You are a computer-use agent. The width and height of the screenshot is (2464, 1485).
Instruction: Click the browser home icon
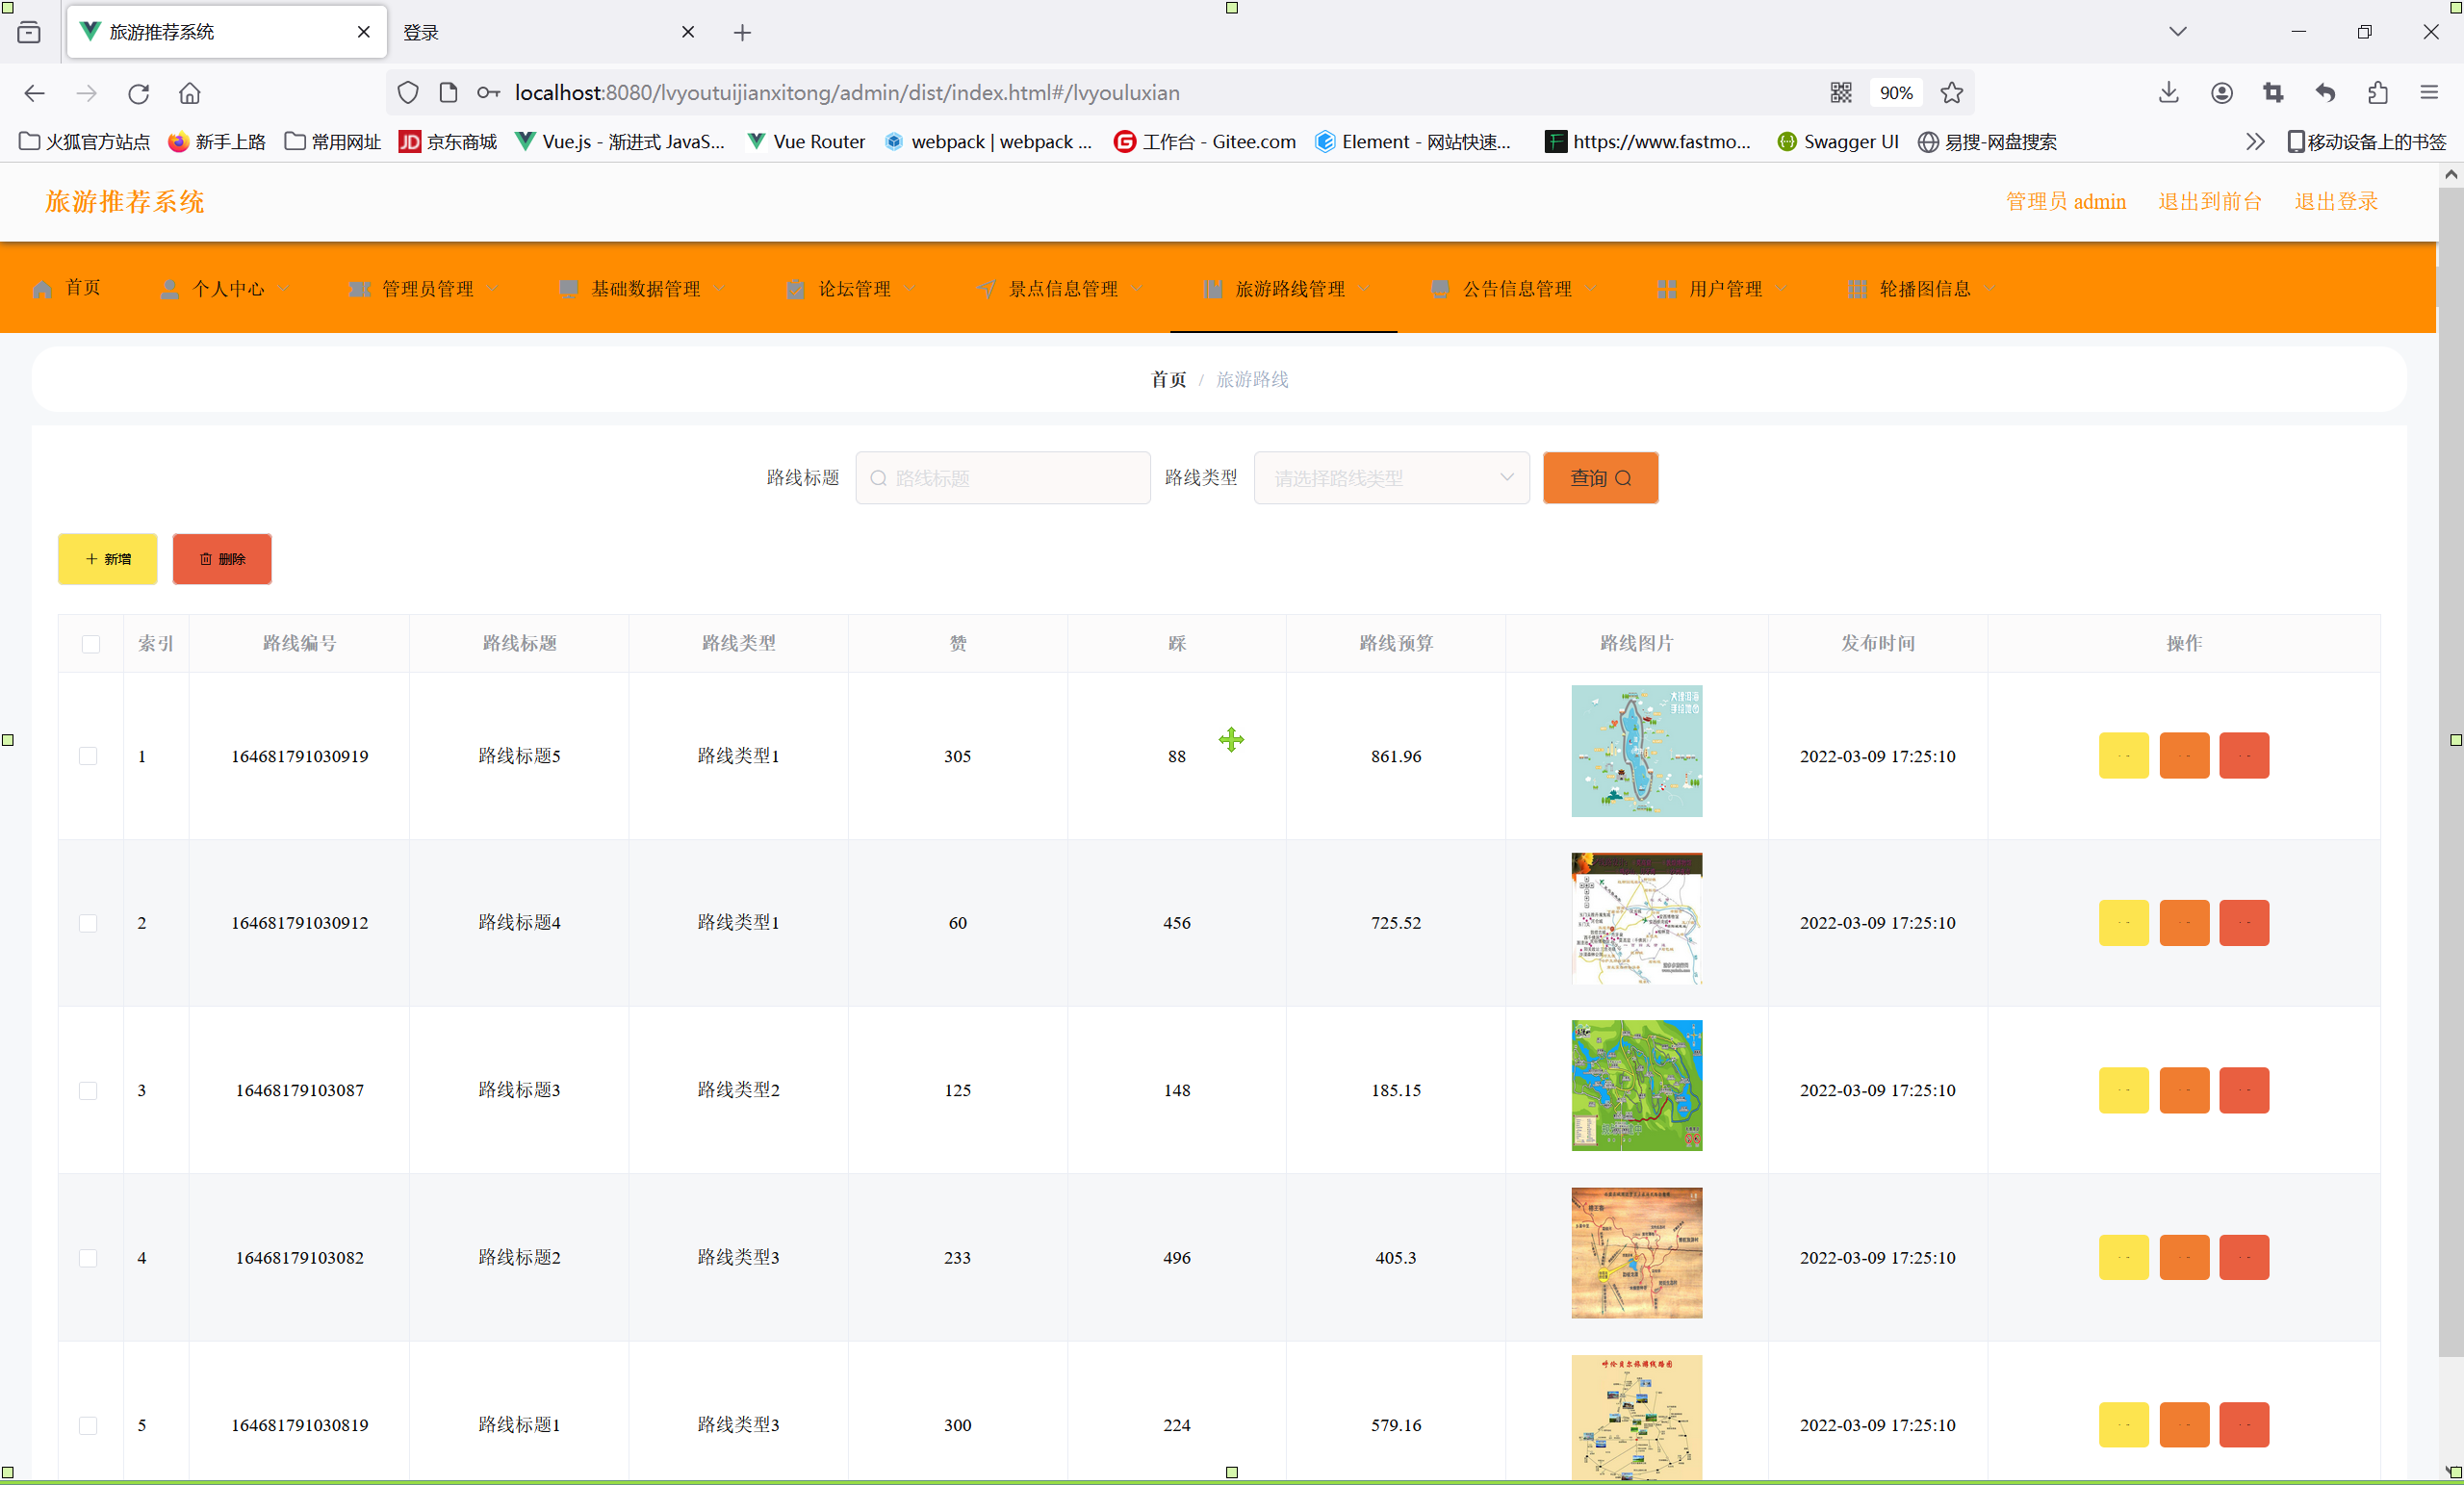pyautogui.click(x=190, y=93)
